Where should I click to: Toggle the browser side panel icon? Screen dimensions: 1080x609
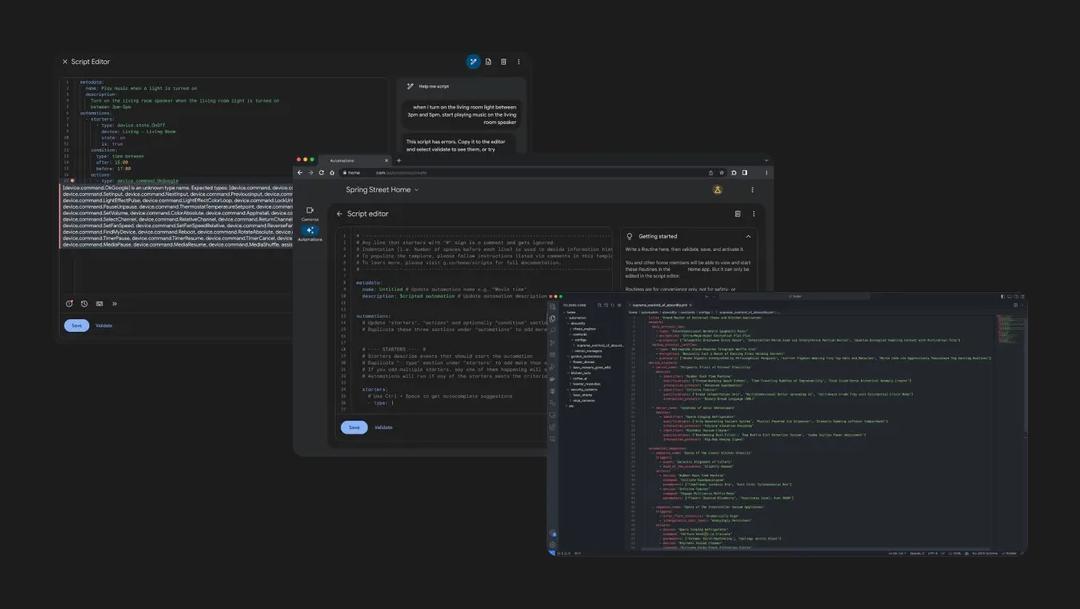point(745,172)
